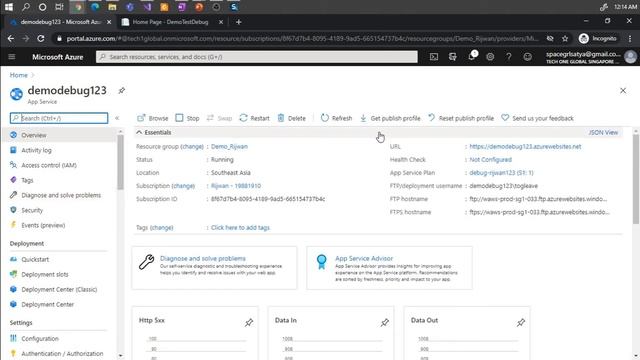Refresh the overview page
Image resolution: width=640 pixels, height=360 pixels.
(336, 118)
